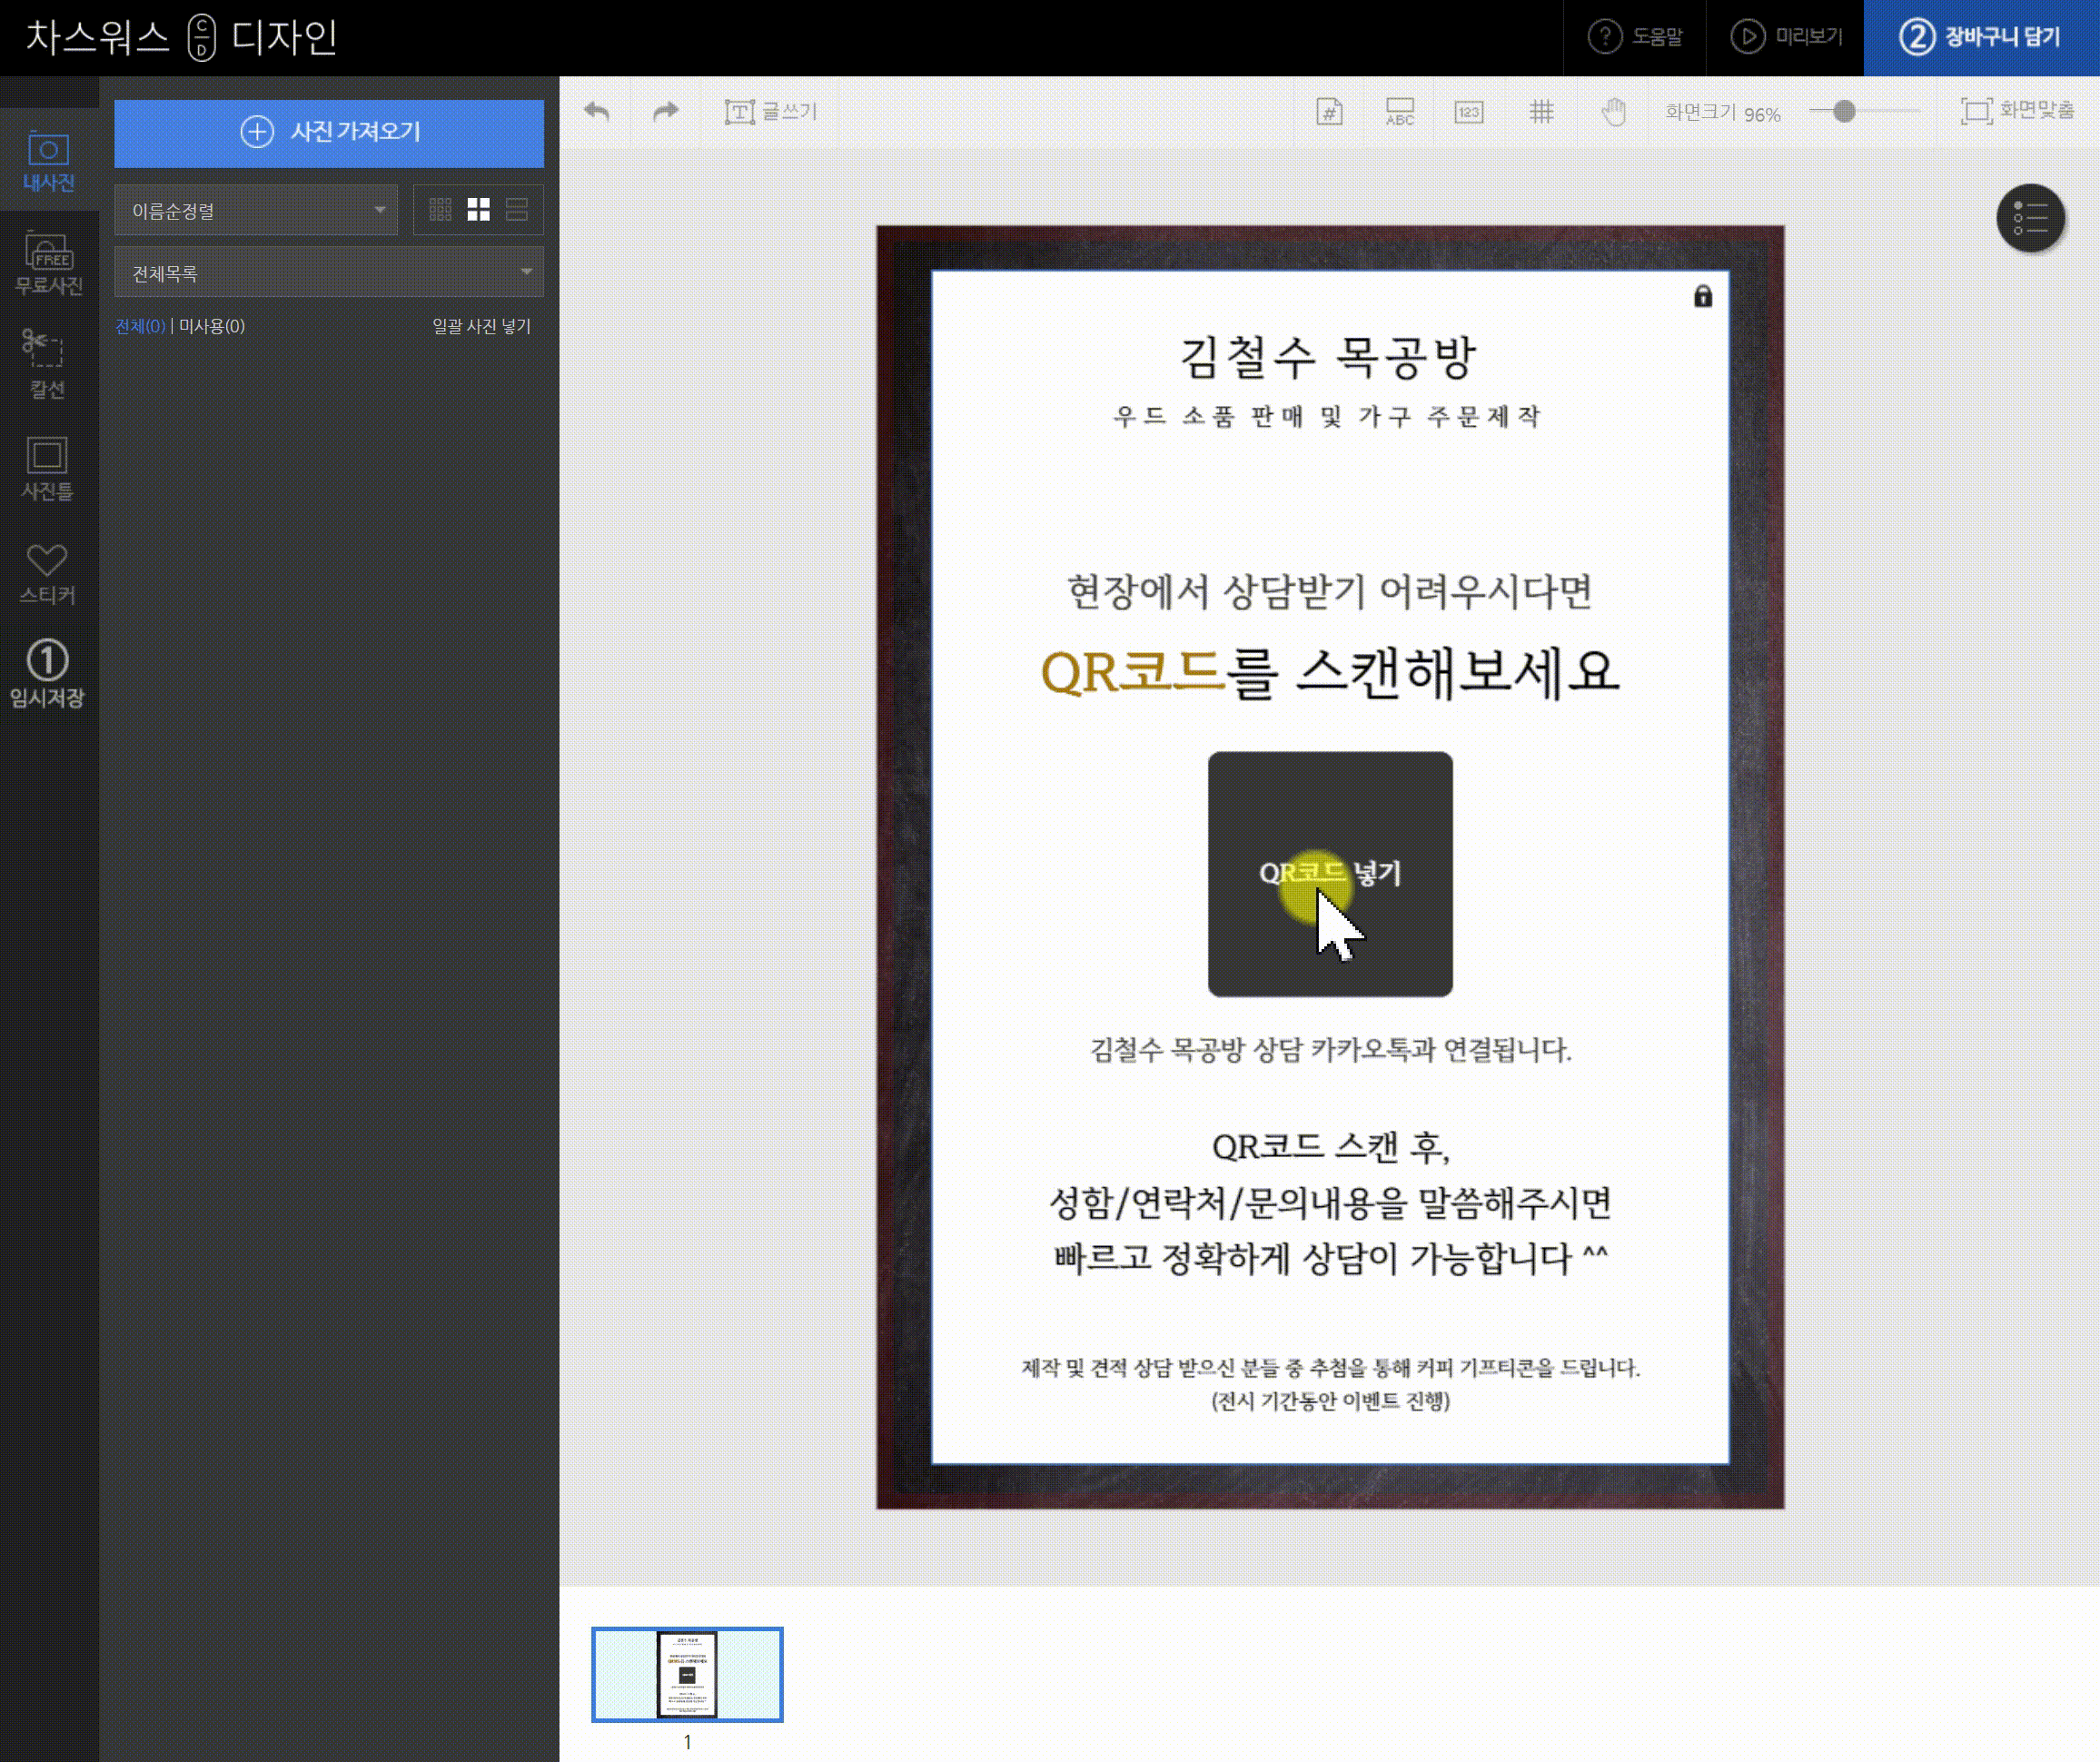Switch to small grid thumbnail view

point(440,209)
